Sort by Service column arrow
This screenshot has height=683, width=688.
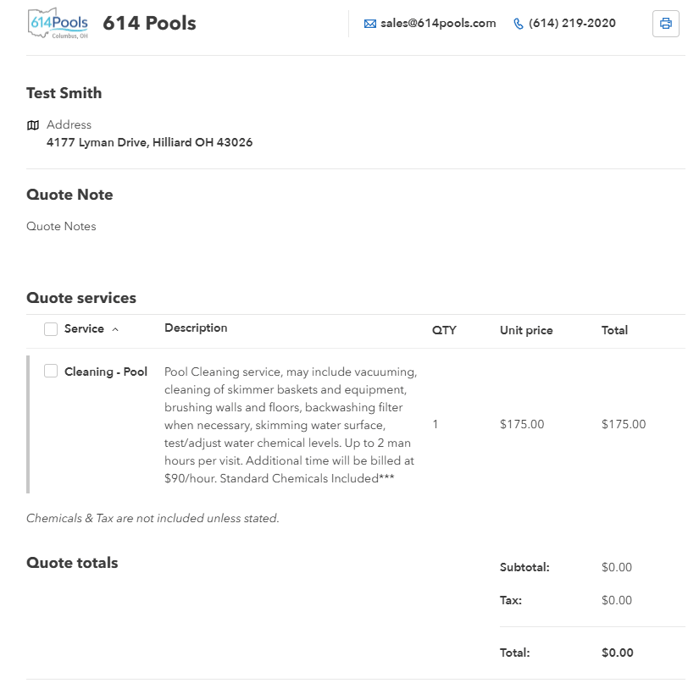click(115, 329)
